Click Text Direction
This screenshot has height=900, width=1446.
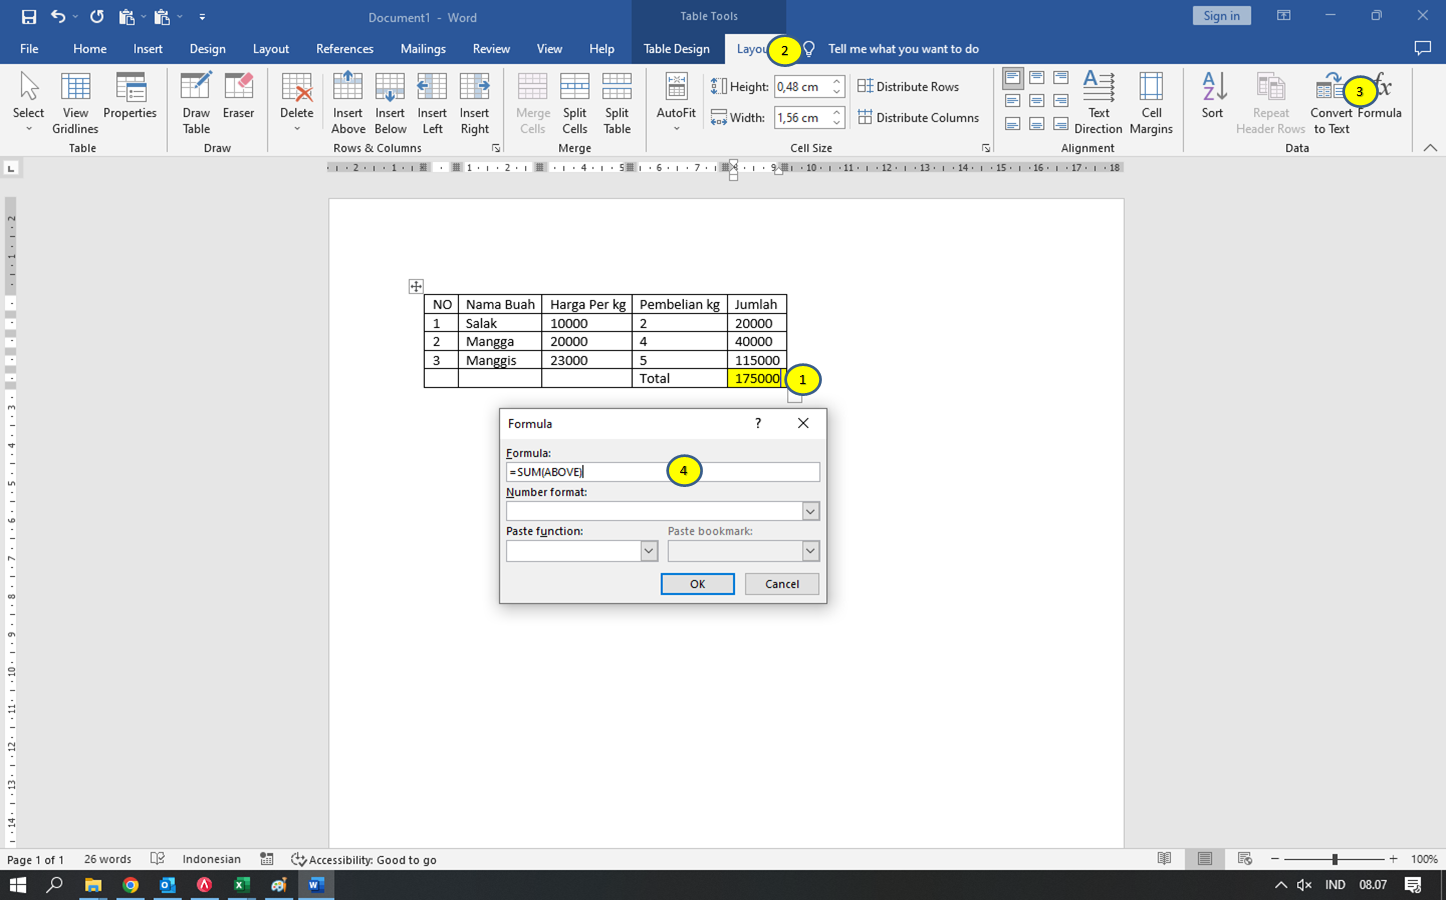(1098, 103)
